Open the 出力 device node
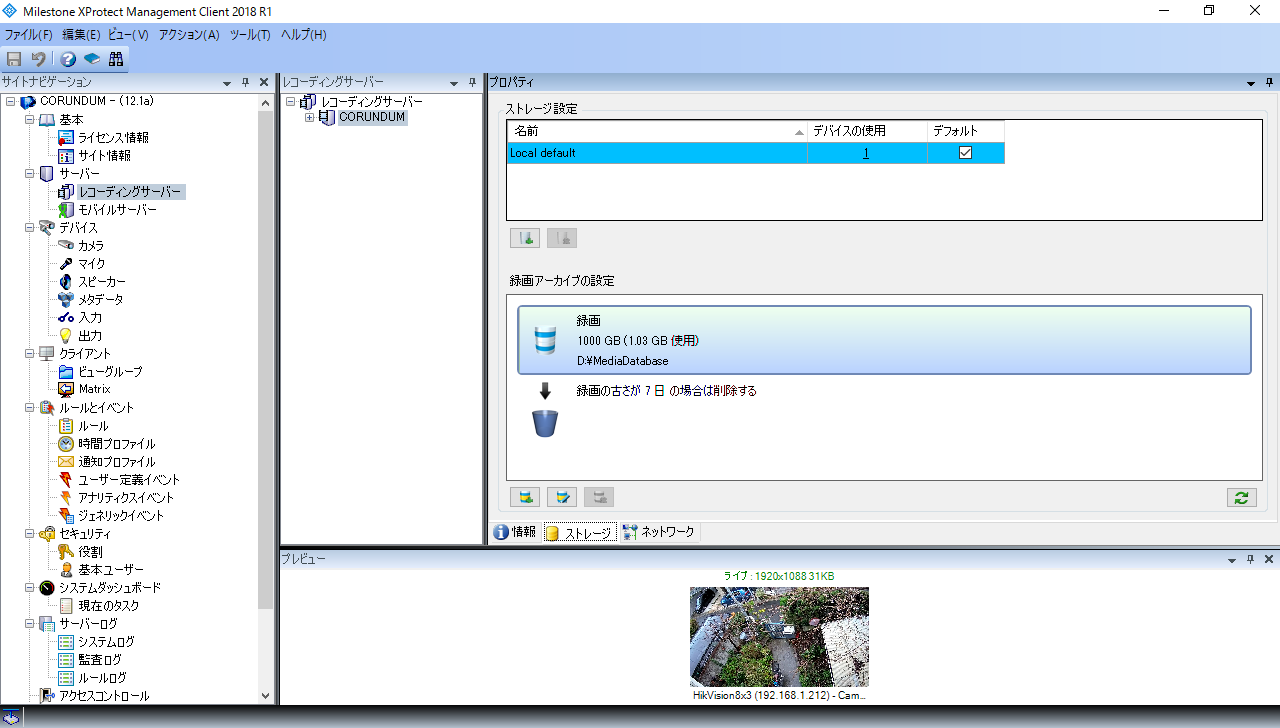 coord(90,336)
